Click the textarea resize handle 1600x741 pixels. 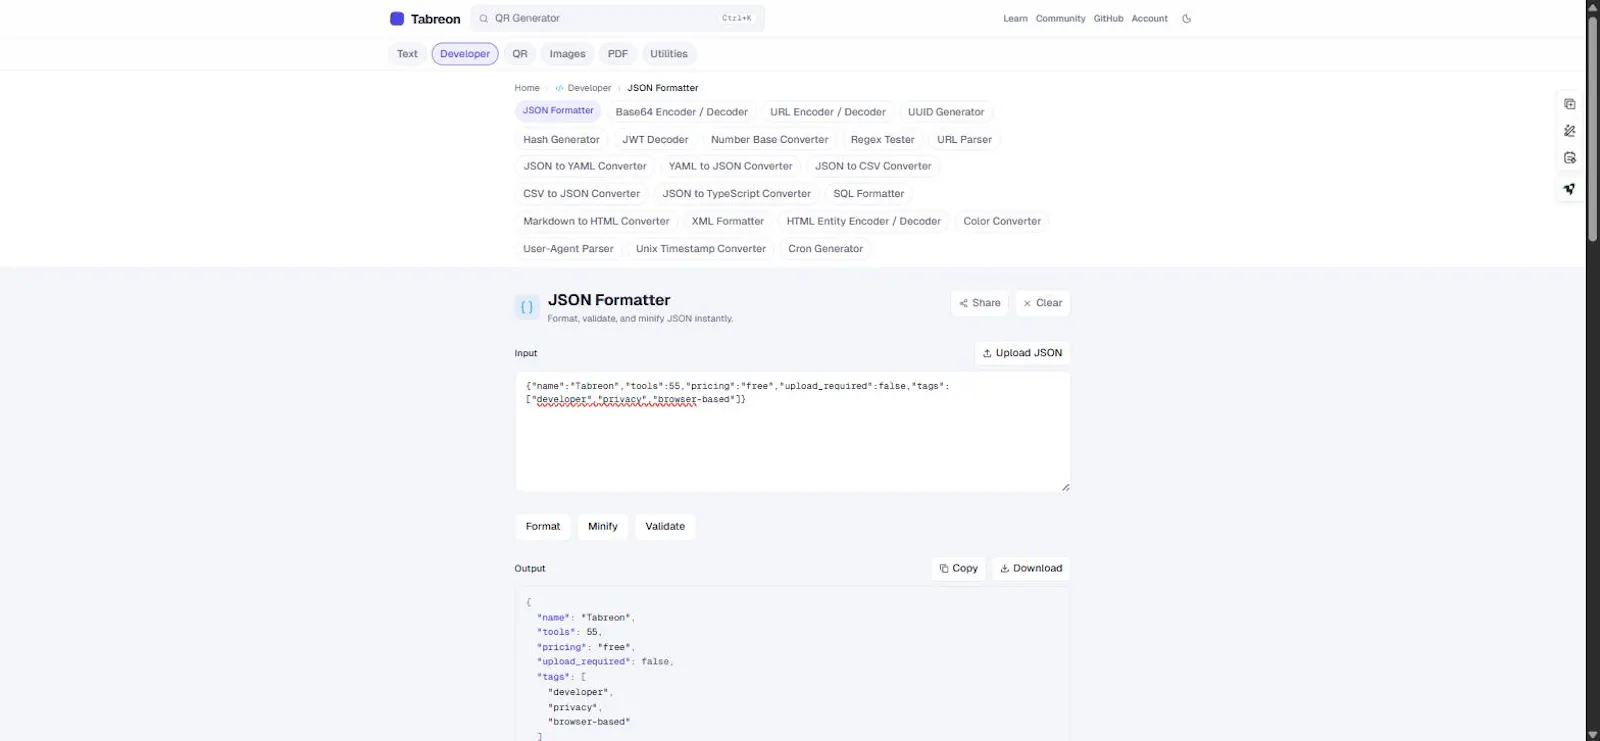click(x=1065, y=487)
